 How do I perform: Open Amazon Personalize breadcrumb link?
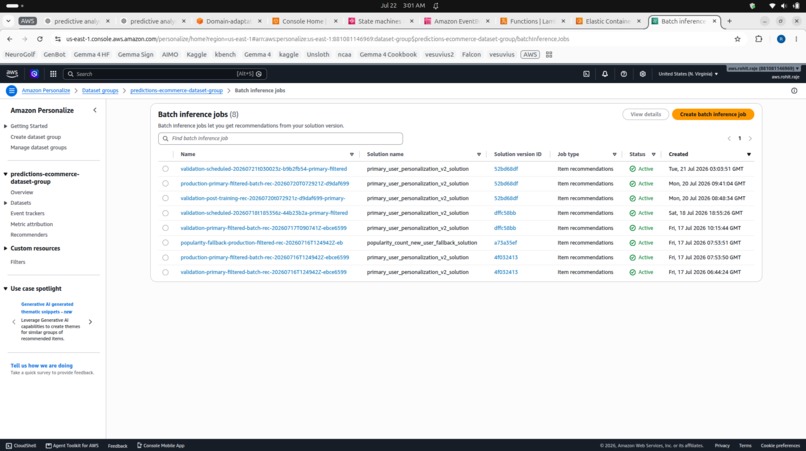pyautogui.click(x=46, y=91)
